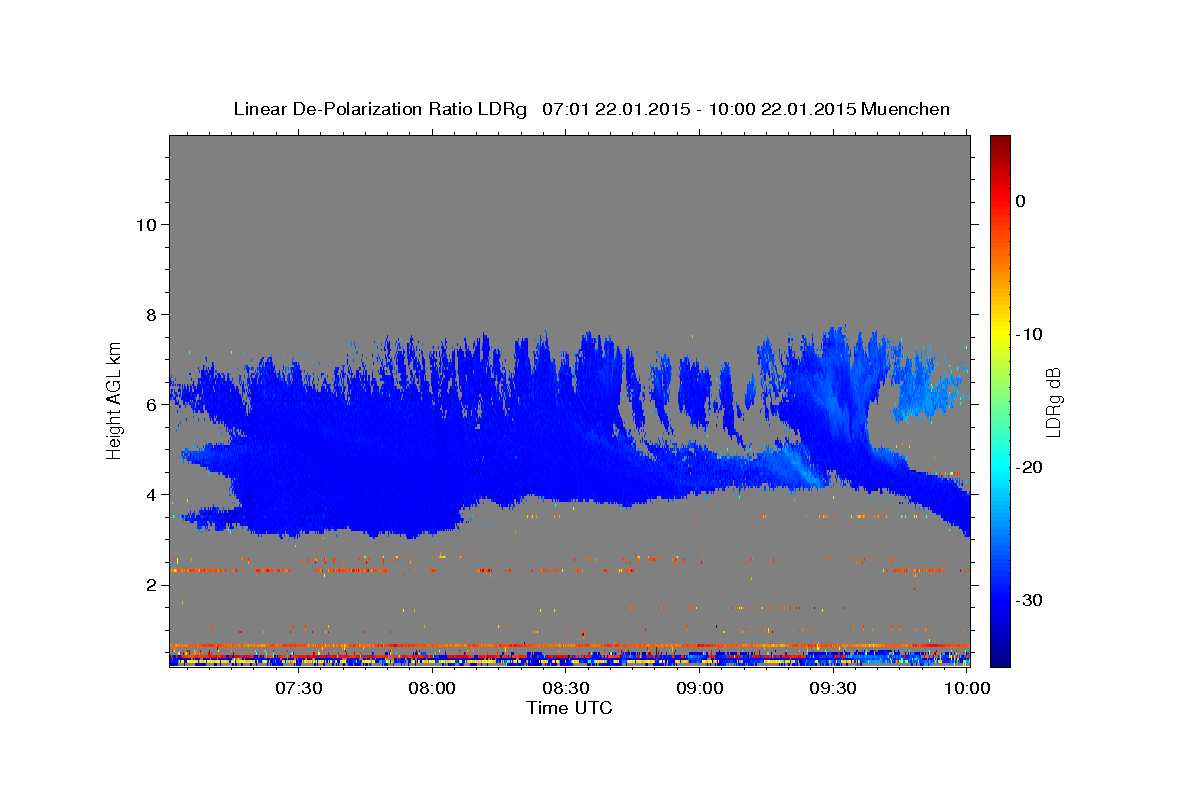The image size is (1200, 800).
Task: Click the colorbar value -20
Action: pyautogui.click(x=1030, y=467)
